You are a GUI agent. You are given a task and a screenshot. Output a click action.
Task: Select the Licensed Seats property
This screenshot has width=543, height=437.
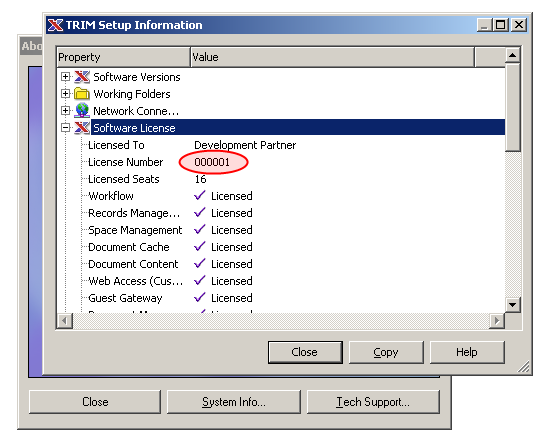(124, 179)
